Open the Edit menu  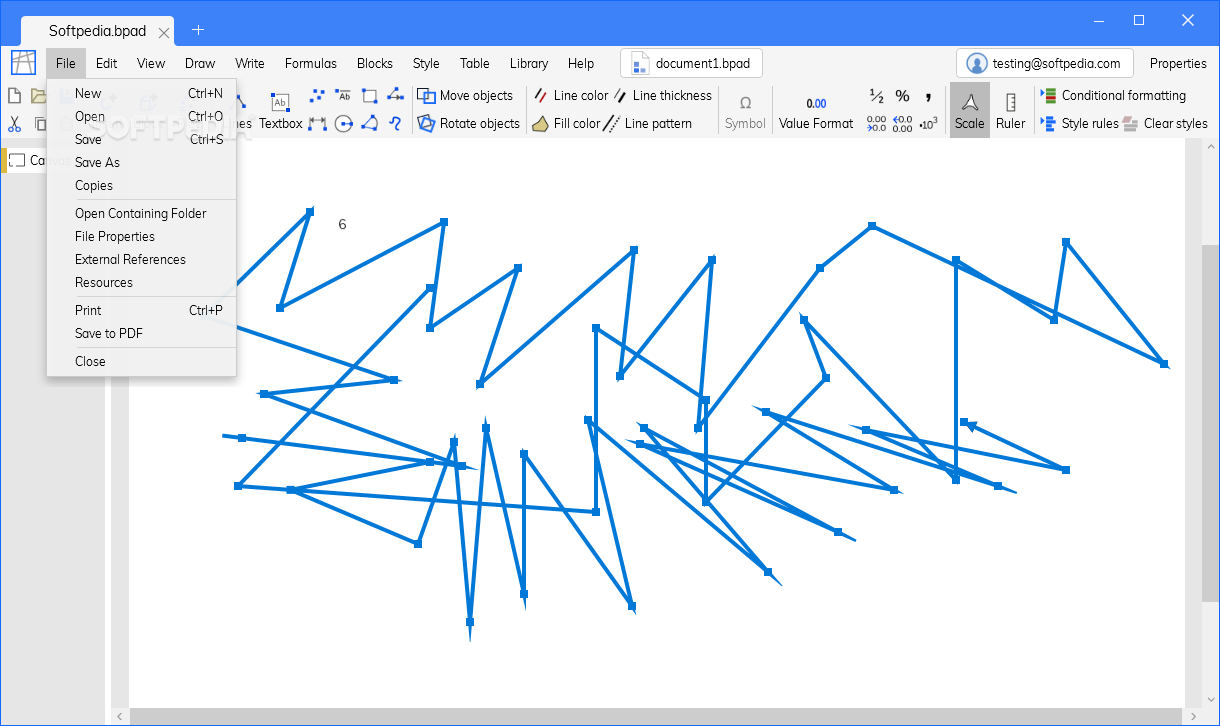tap(107, 63)
